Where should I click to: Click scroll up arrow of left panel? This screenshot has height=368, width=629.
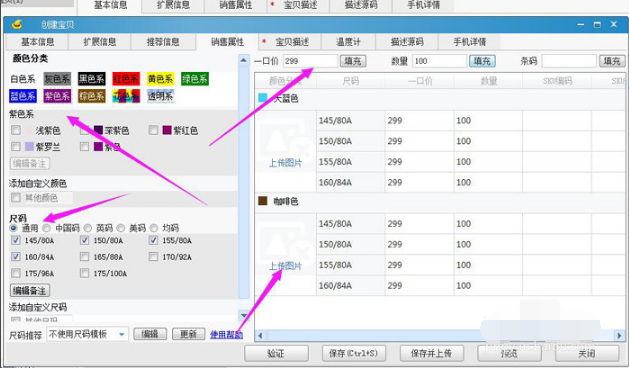coord(243,60)
